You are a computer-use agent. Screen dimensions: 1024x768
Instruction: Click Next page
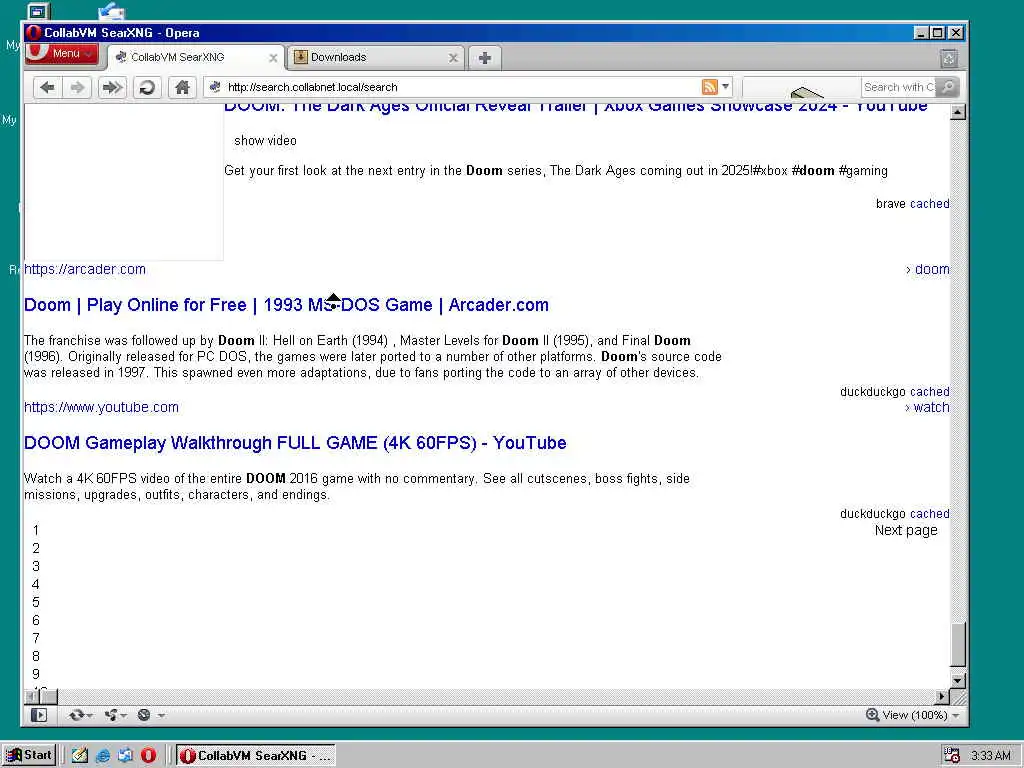click(906, 530)
